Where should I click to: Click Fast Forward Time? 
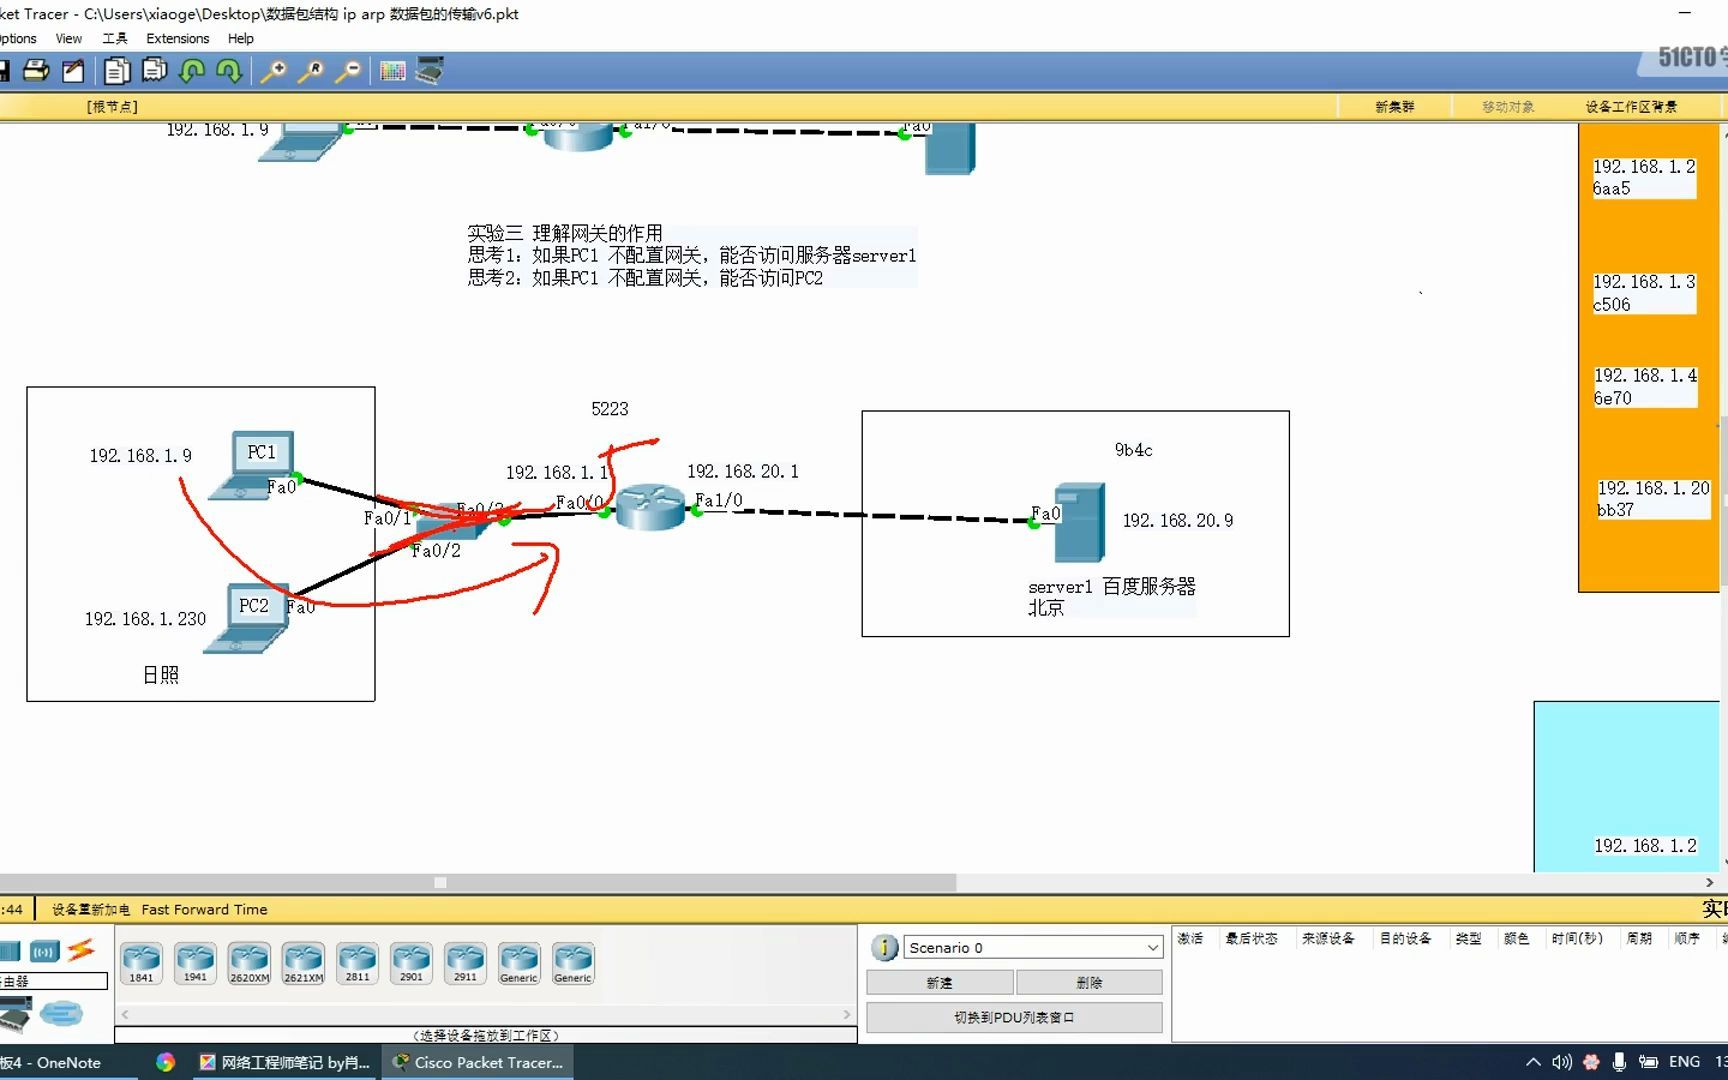point(205,910)
